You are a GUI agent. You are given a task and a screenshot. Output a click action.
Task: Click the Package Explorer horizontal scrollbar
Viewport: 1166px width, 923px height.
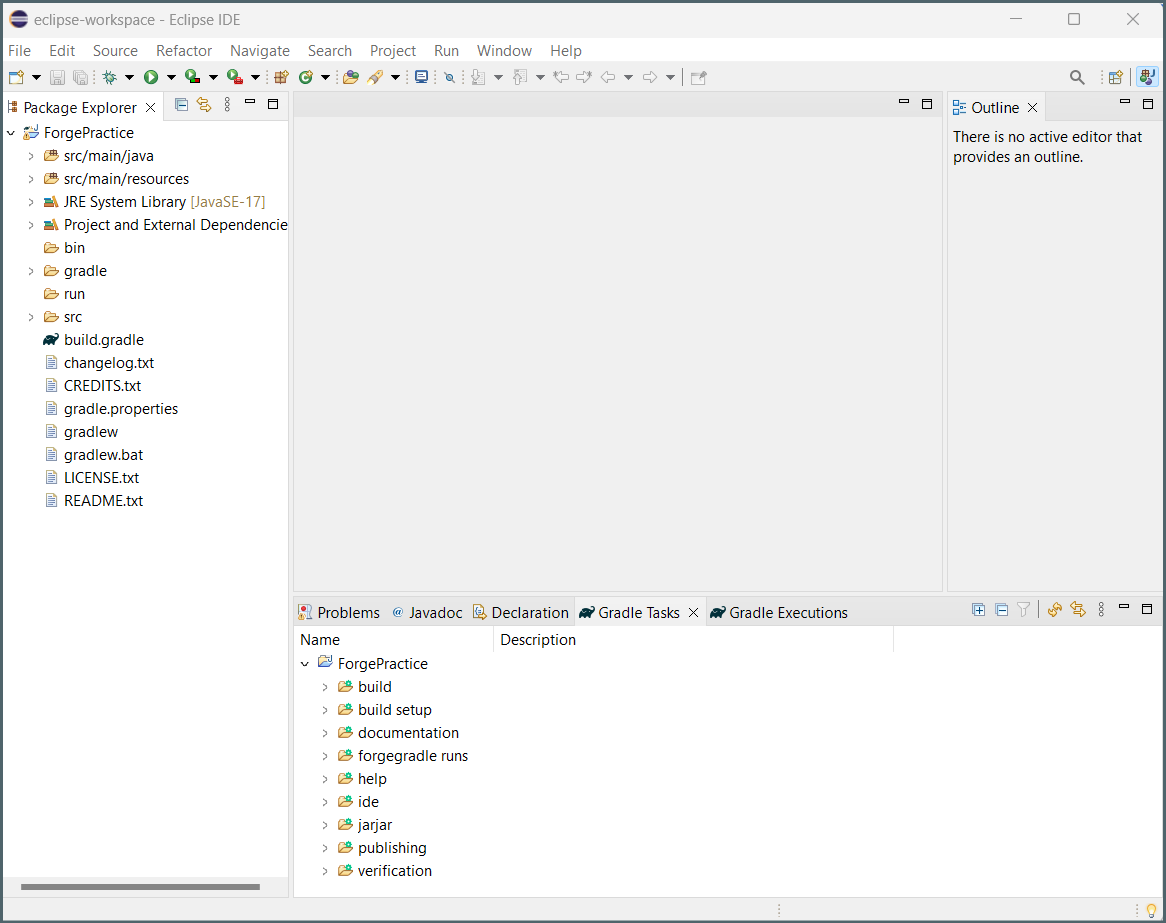pos(140,887)
